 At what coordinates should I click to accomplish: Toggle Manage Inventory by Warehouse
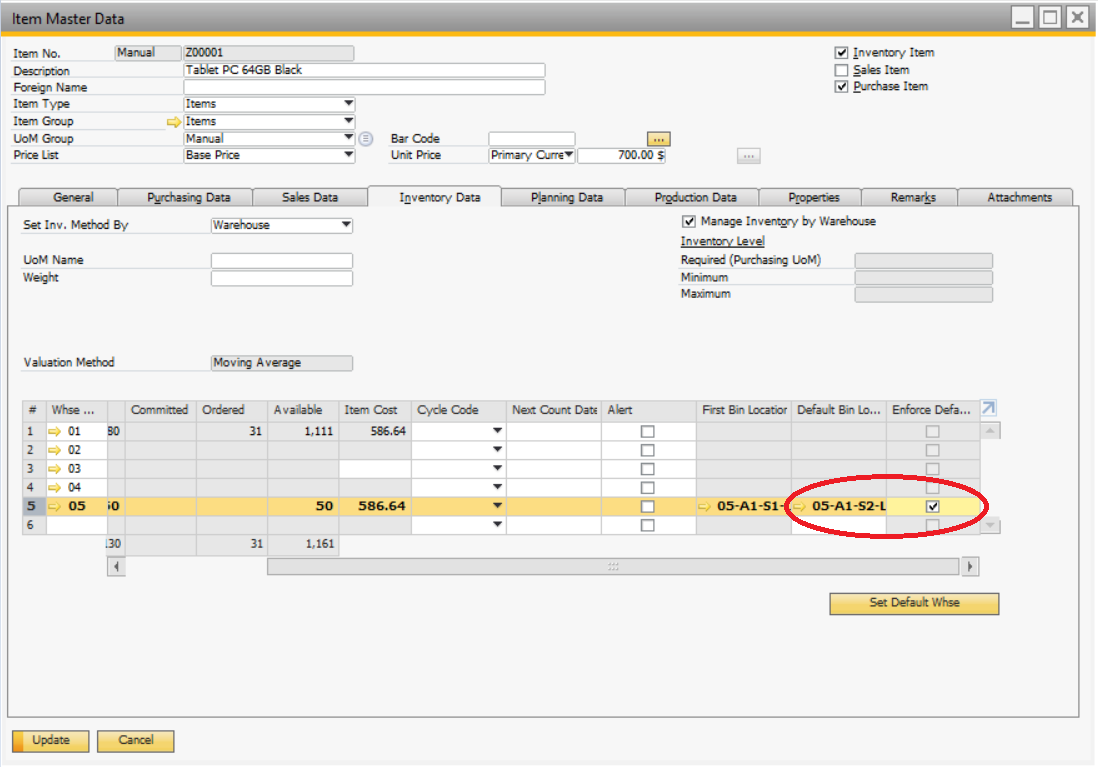pyautogui.click(x=689, y=221)
